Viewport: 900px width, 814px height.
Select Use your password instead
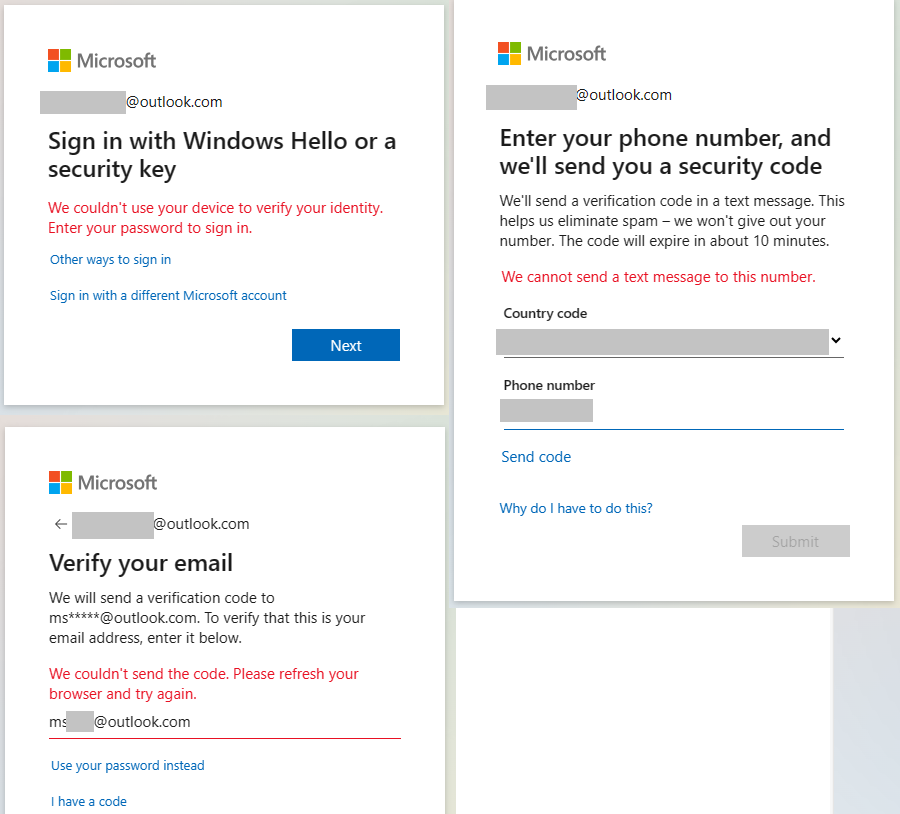tap(127, 765)
